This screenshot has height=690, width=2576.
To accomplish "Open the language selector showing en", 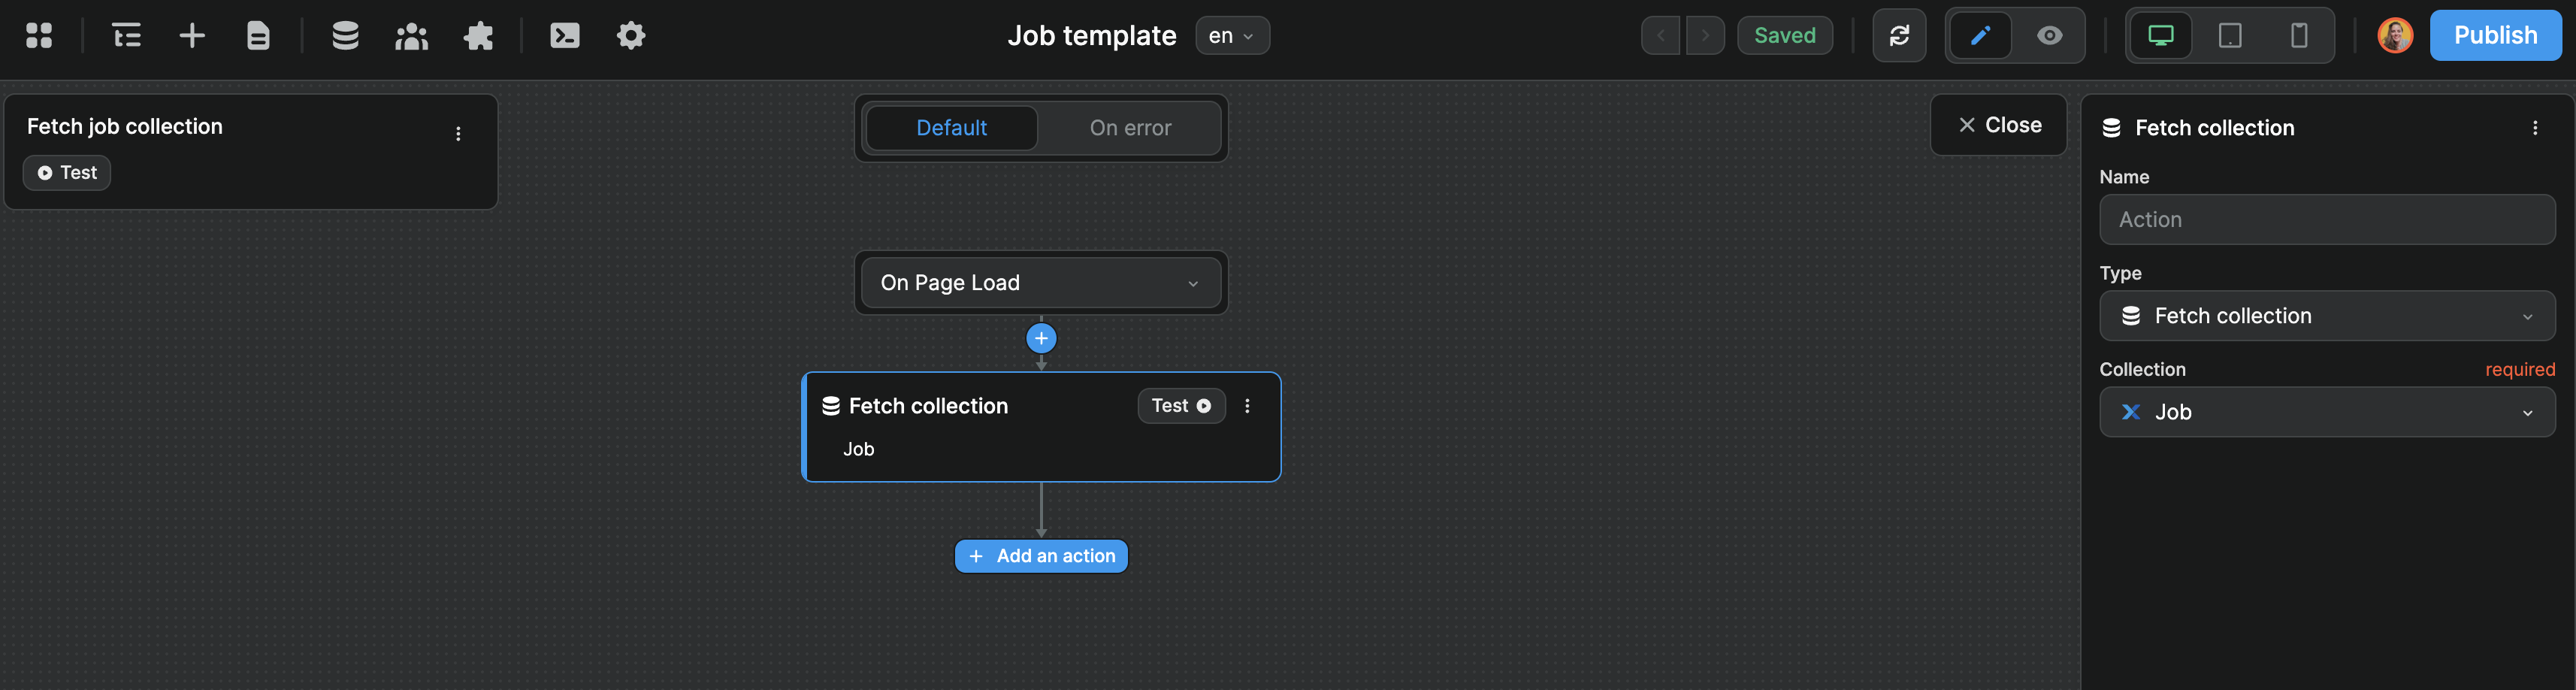I will click(1232, 35).
